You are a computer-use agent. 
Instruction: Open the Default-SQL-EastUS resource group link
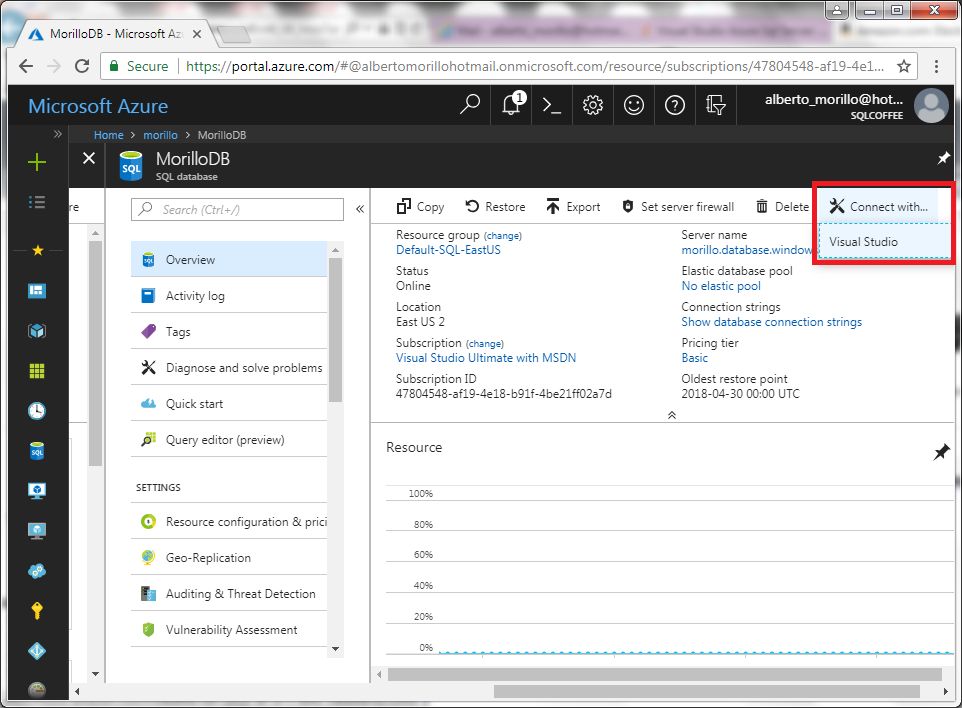[x=448, y=250]
